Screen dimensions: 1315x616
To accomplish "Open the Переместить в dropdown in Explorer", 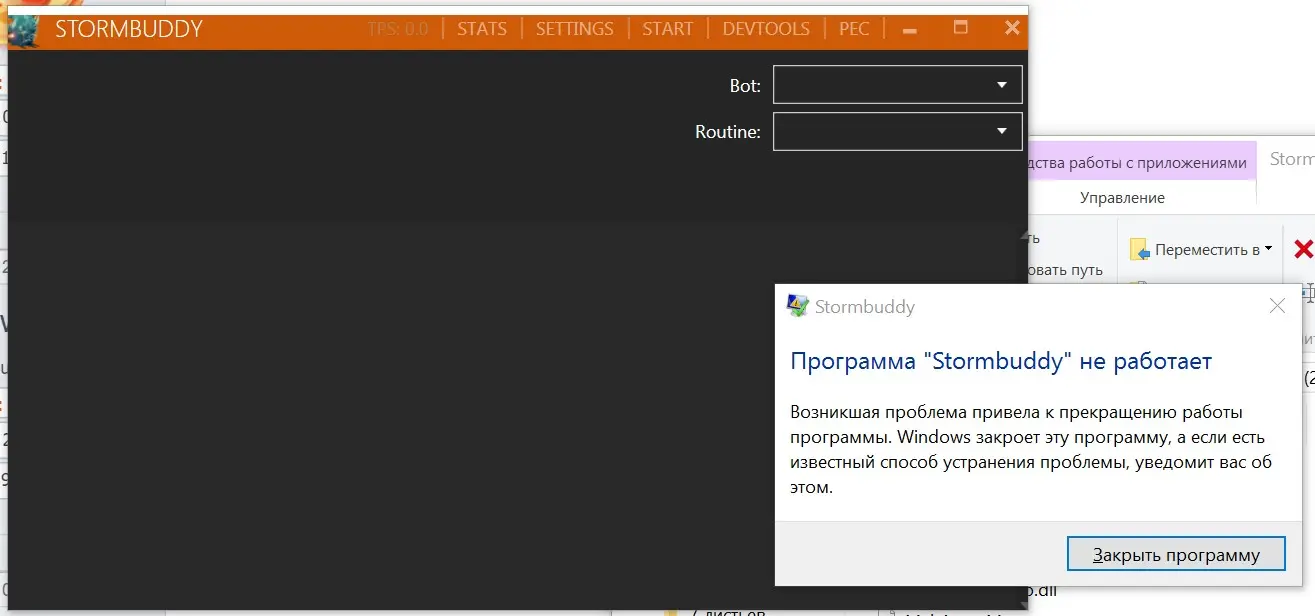I will [x=1202, y=249].
